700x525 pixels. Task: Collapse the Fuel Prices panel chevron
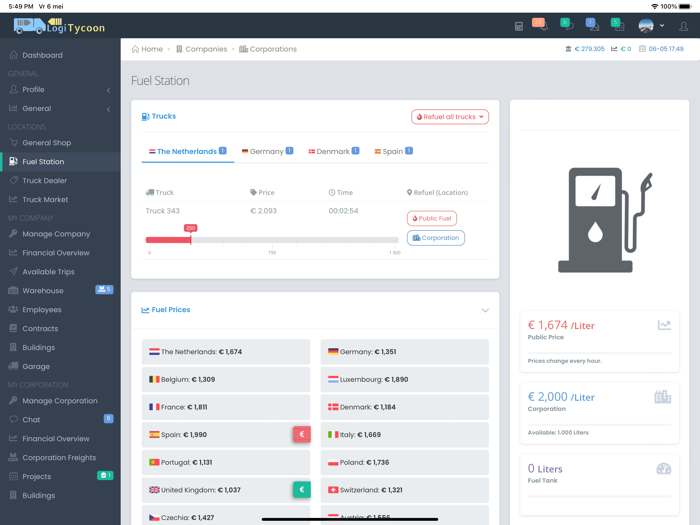(x=485, y=310)
